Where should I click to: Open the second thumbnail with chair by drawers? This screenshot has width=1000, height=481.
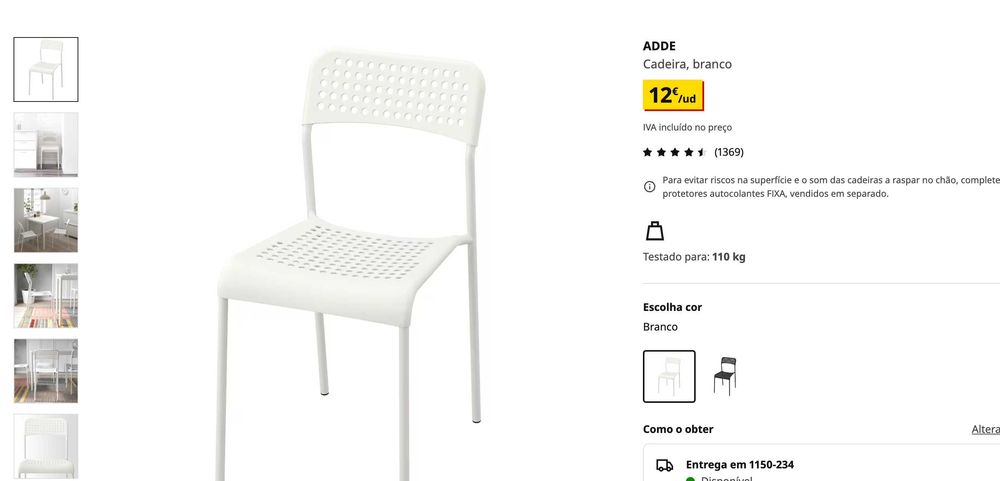[x=46, y=145]
